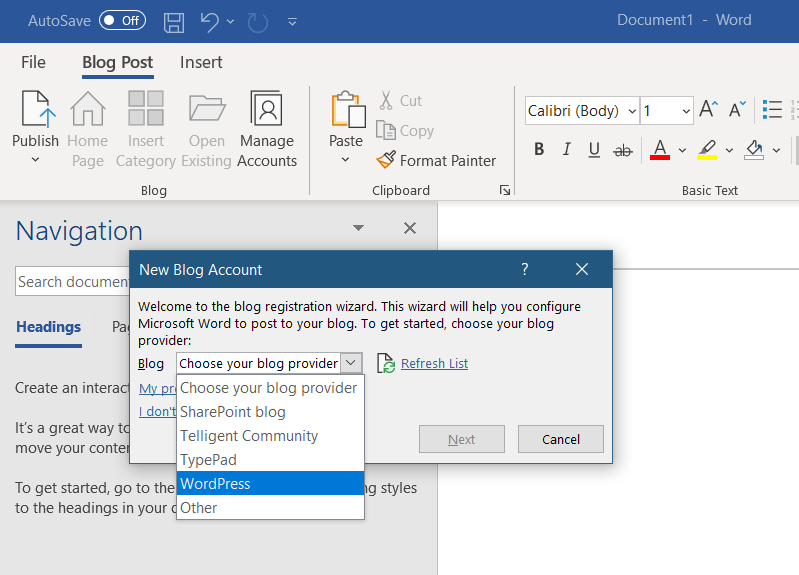Viewport: 799px width, 575px height.
Task: Open the Clipboard dialog launcher
Action: [x=505, y=190]
